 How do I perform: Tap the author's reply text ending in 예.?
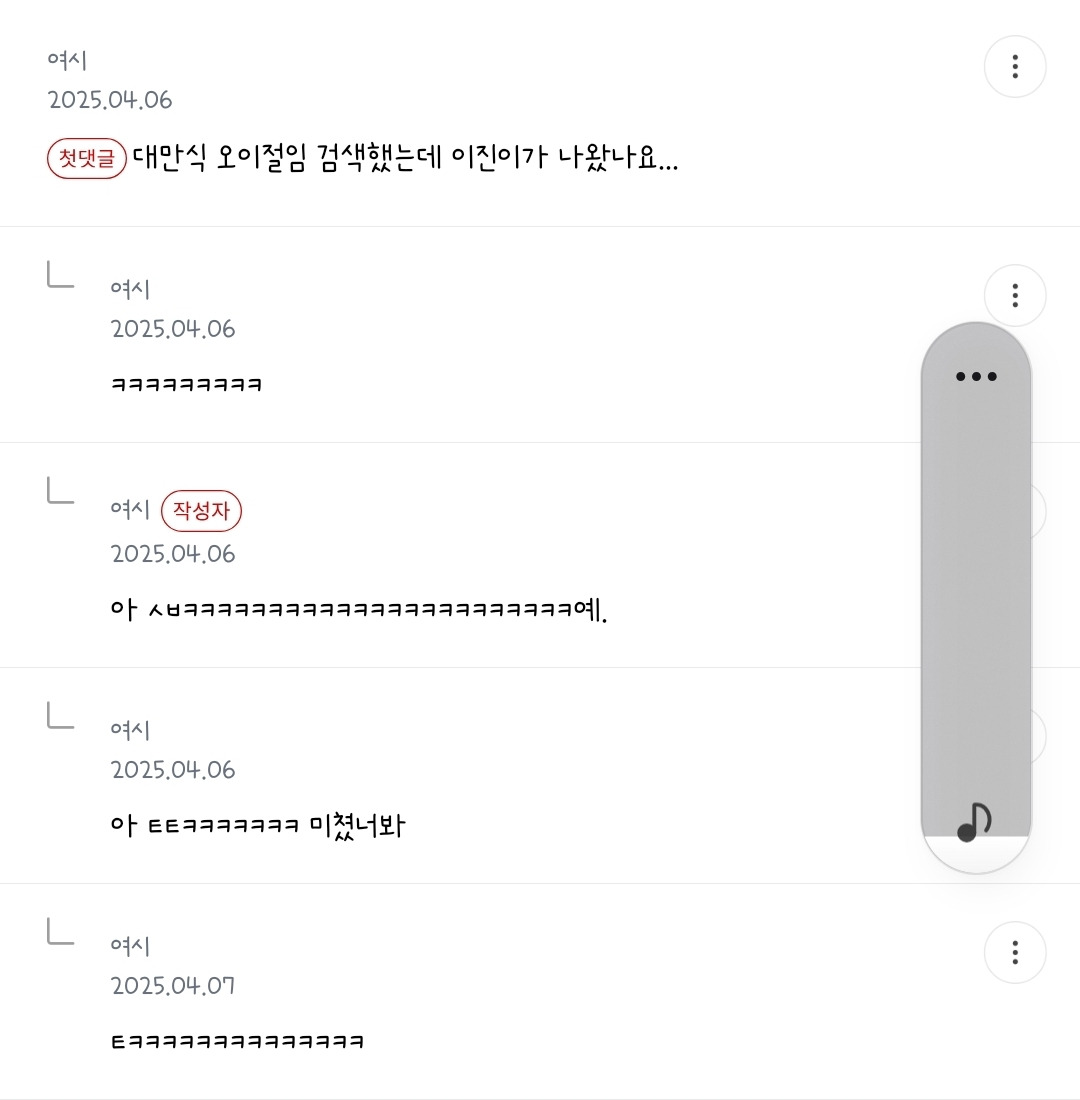tap(359, 609)
